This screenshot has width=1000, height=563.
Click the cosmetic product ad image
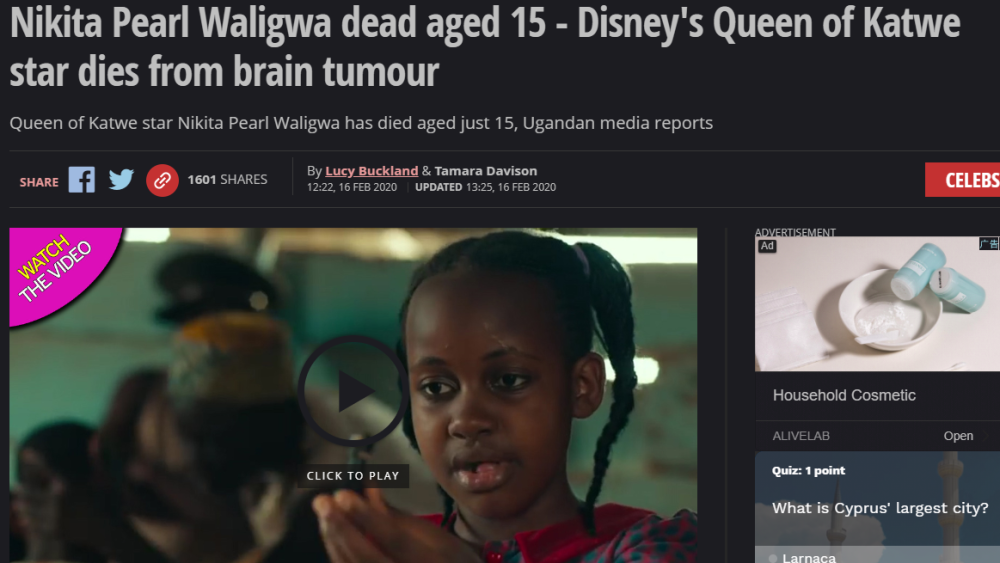tap(878, 303)
